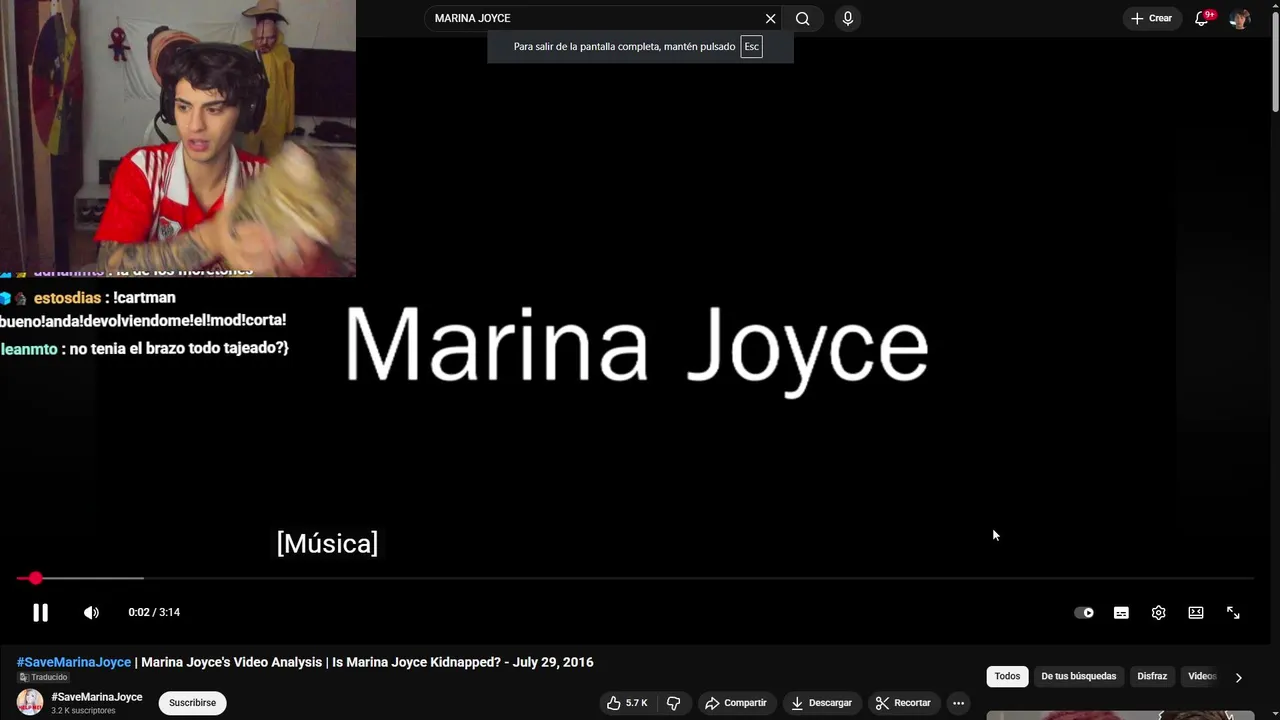Click the Descargar download button

coord(821,703)
